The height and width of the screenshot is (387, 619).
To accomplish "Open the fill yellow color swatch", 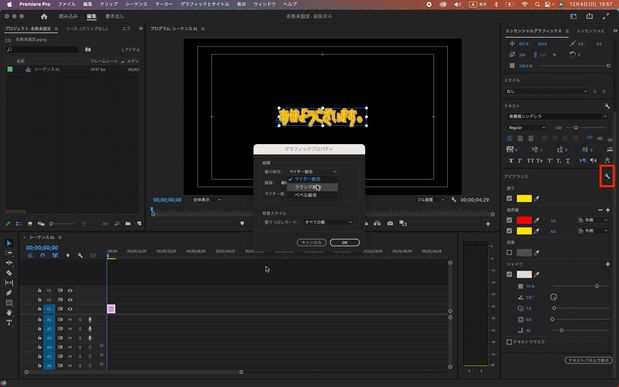I will tap(524, 198).
